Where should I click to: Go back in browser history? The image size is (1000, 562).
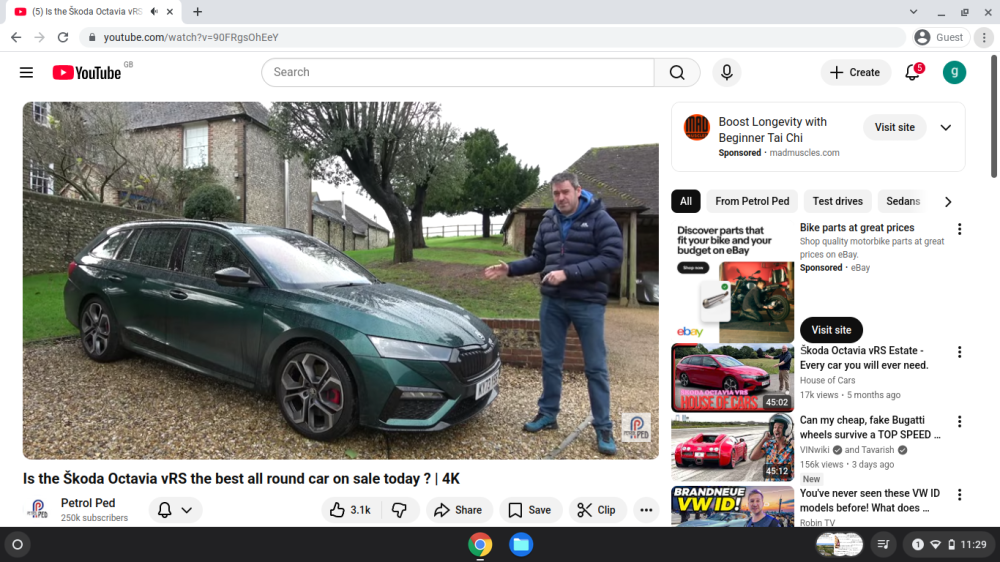16,38
